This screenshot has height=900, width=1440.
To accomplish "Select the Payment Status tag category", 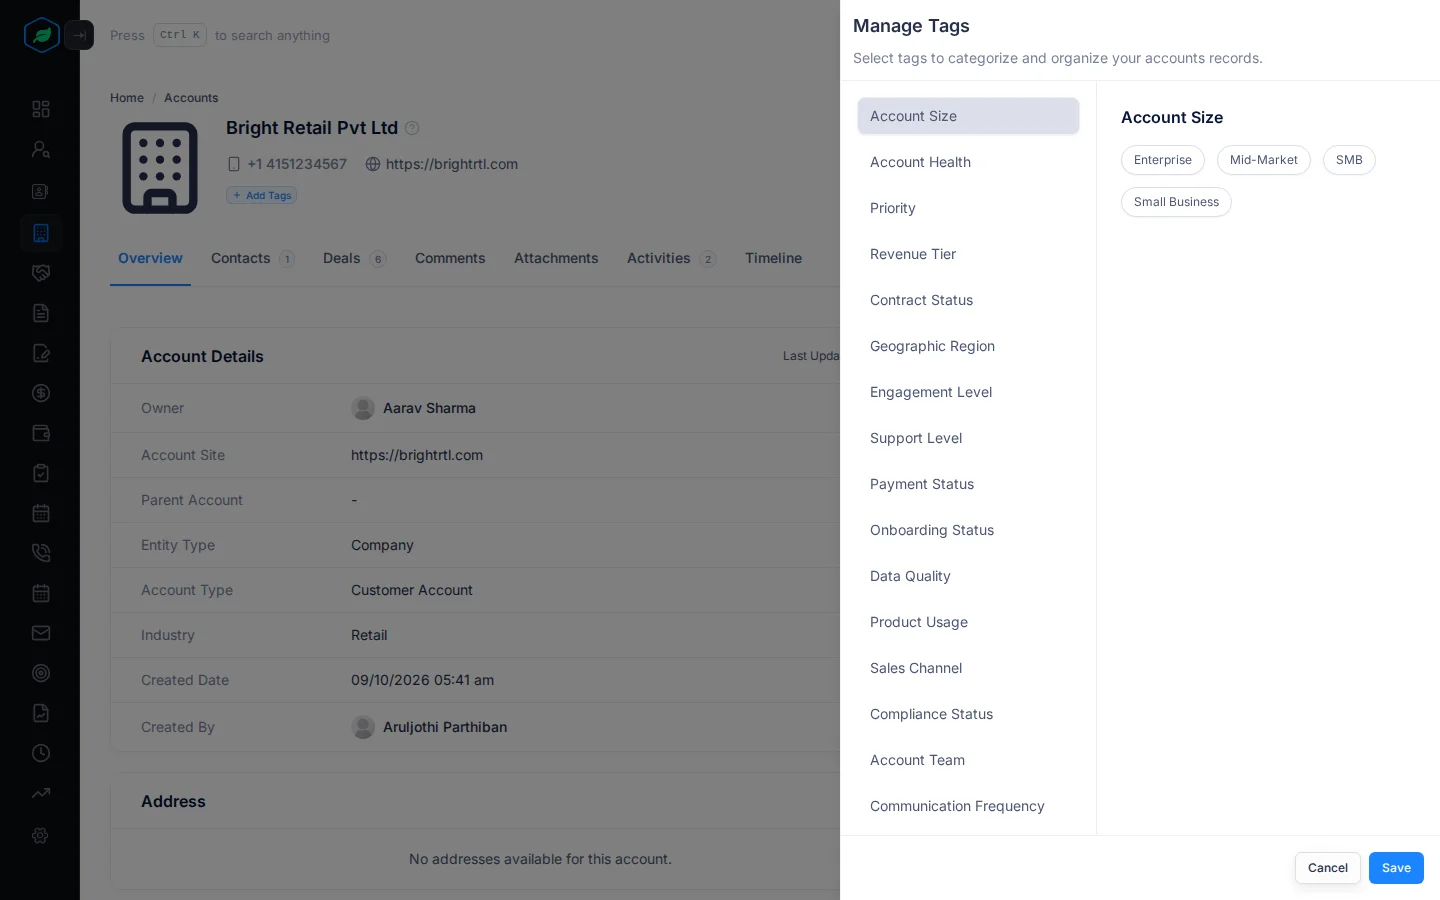I will [x=968, y=484].
